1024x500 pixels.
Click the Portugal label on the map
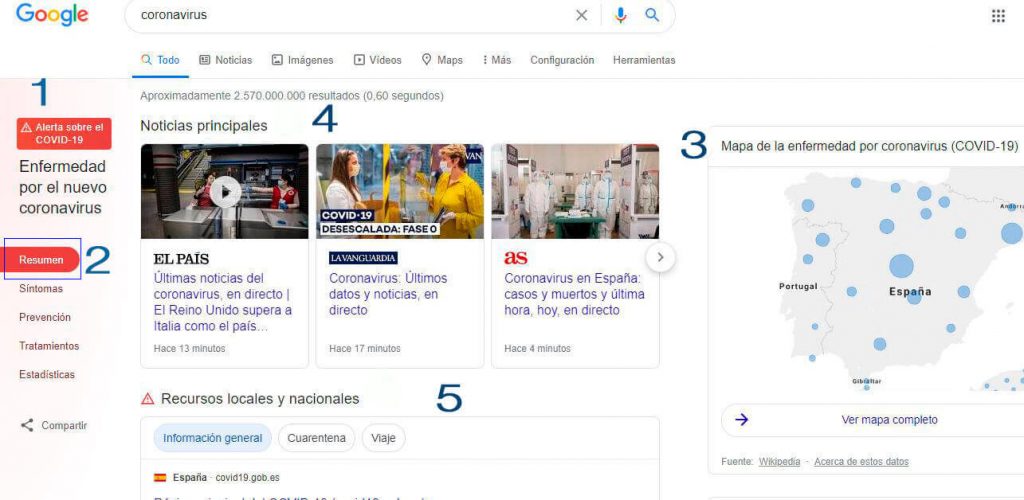[x=798, y=286]
